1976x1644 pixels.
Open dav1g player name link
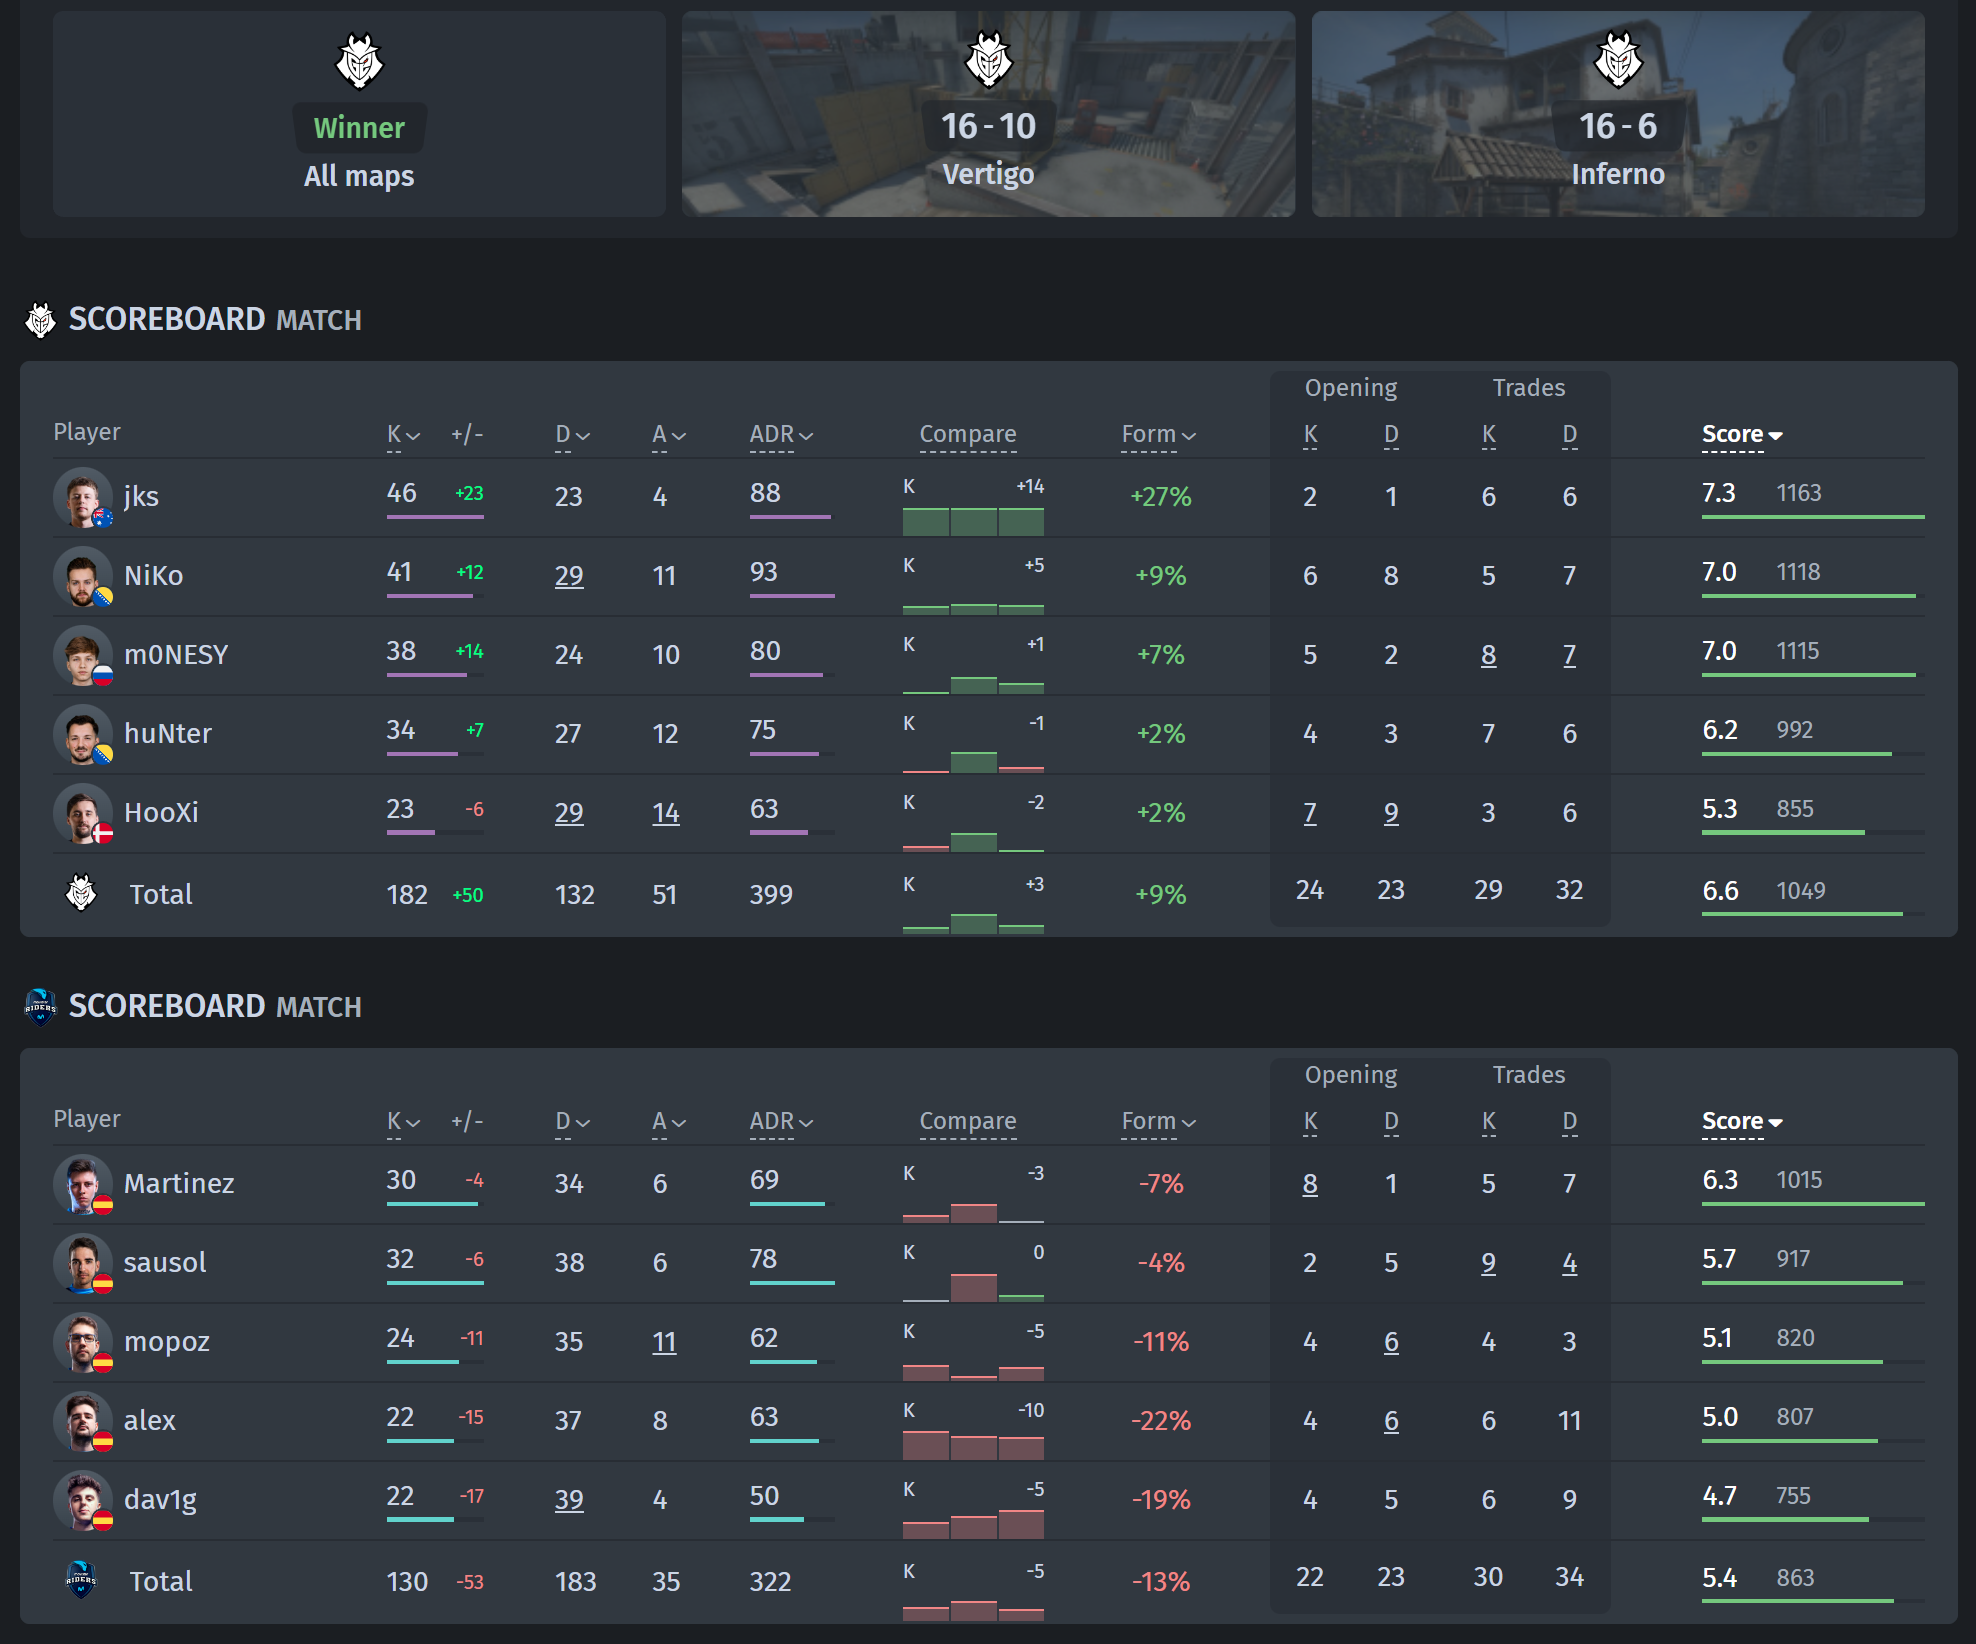[x=160, y=1500]
